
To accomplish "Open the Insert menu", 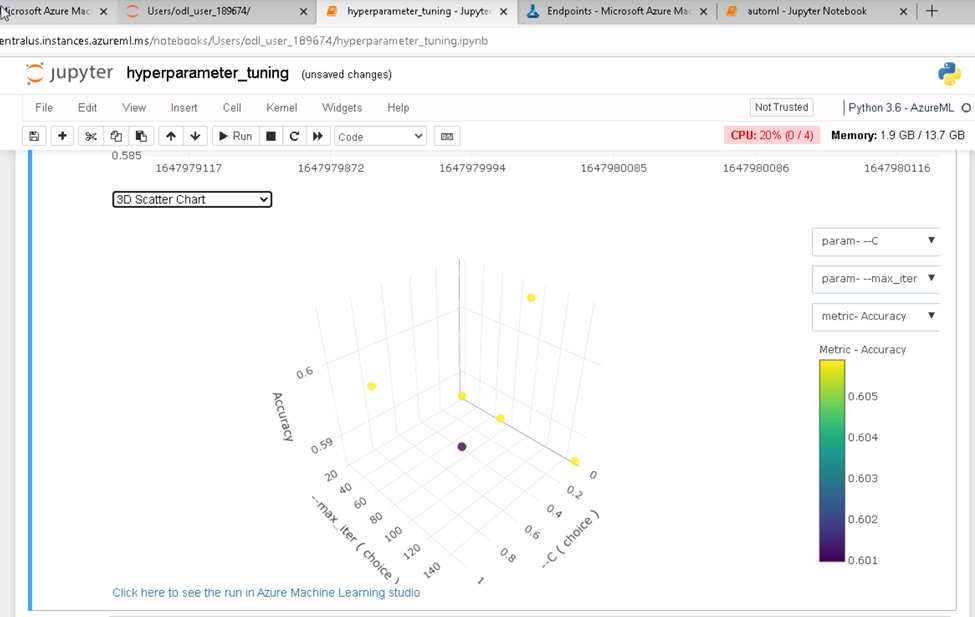I will (184, 108).
